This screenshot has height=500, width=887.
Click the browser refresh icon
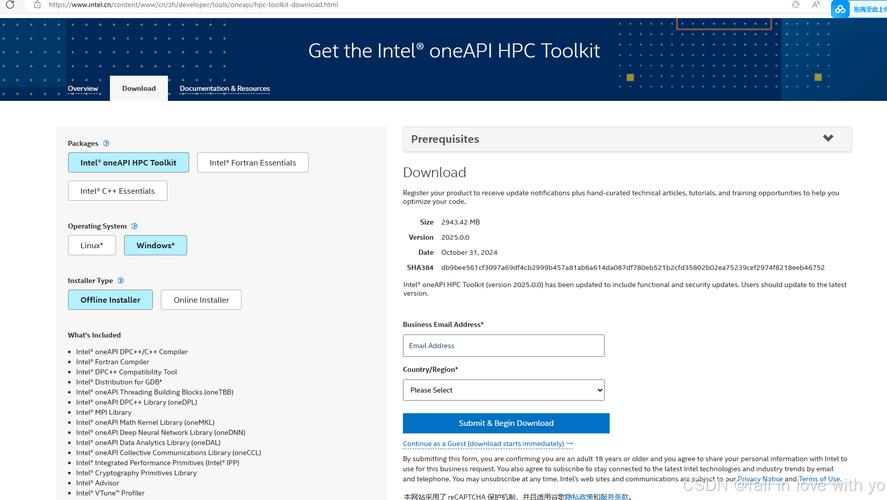(x=10, y=5)
